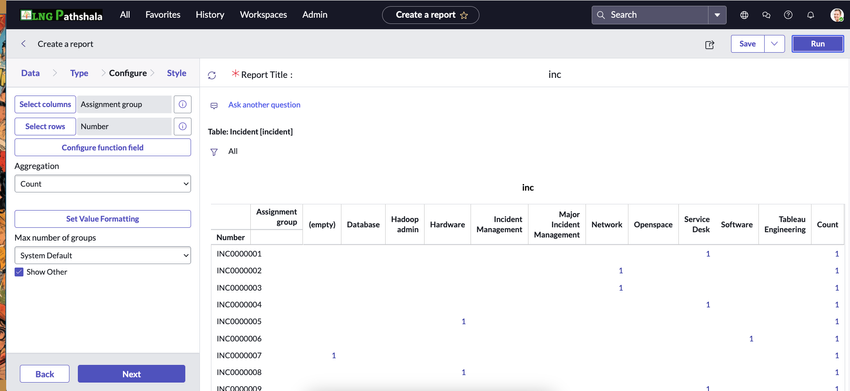850x391 pixels.
Task: Click the Ask another question link
Action: (x=264, y=105)
